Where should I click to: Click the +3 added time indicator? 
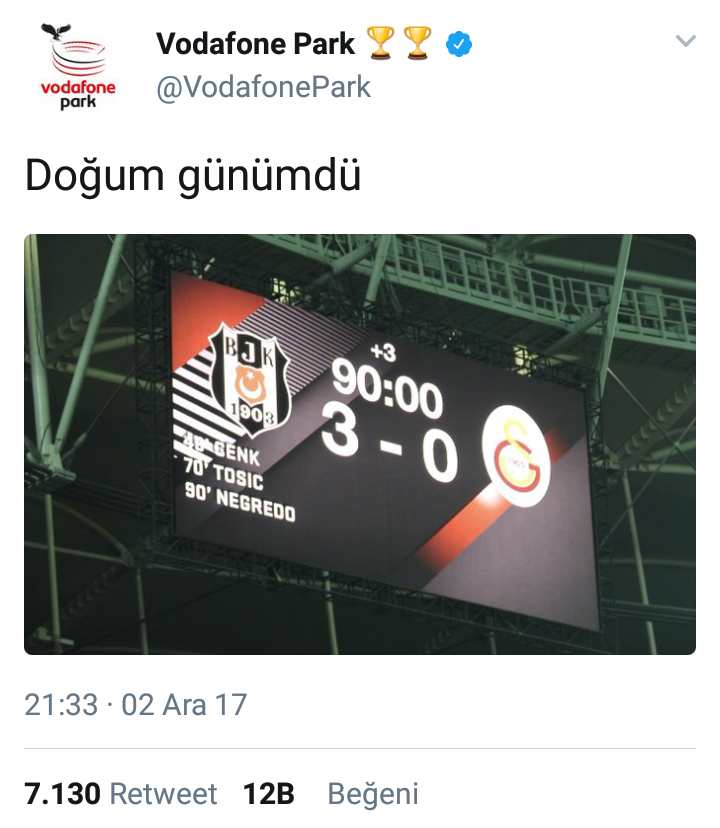pos(383,352)
